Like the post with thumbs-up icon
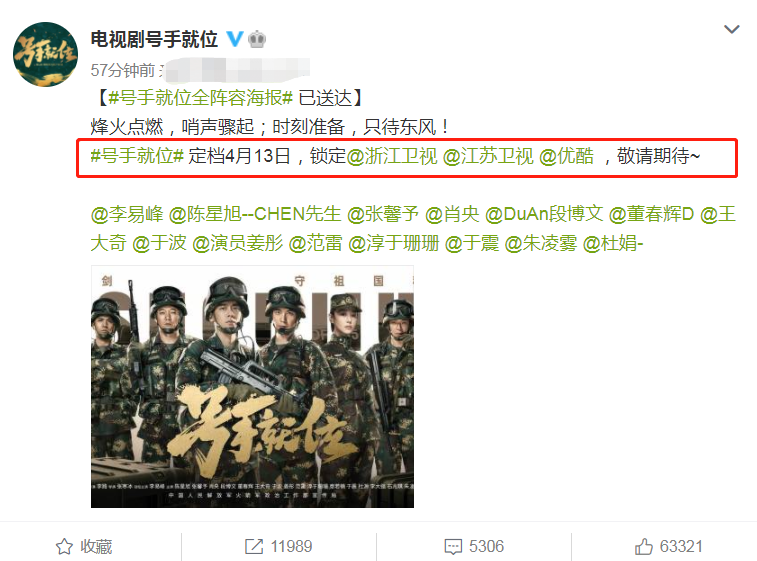 click(x=644, y=547)
